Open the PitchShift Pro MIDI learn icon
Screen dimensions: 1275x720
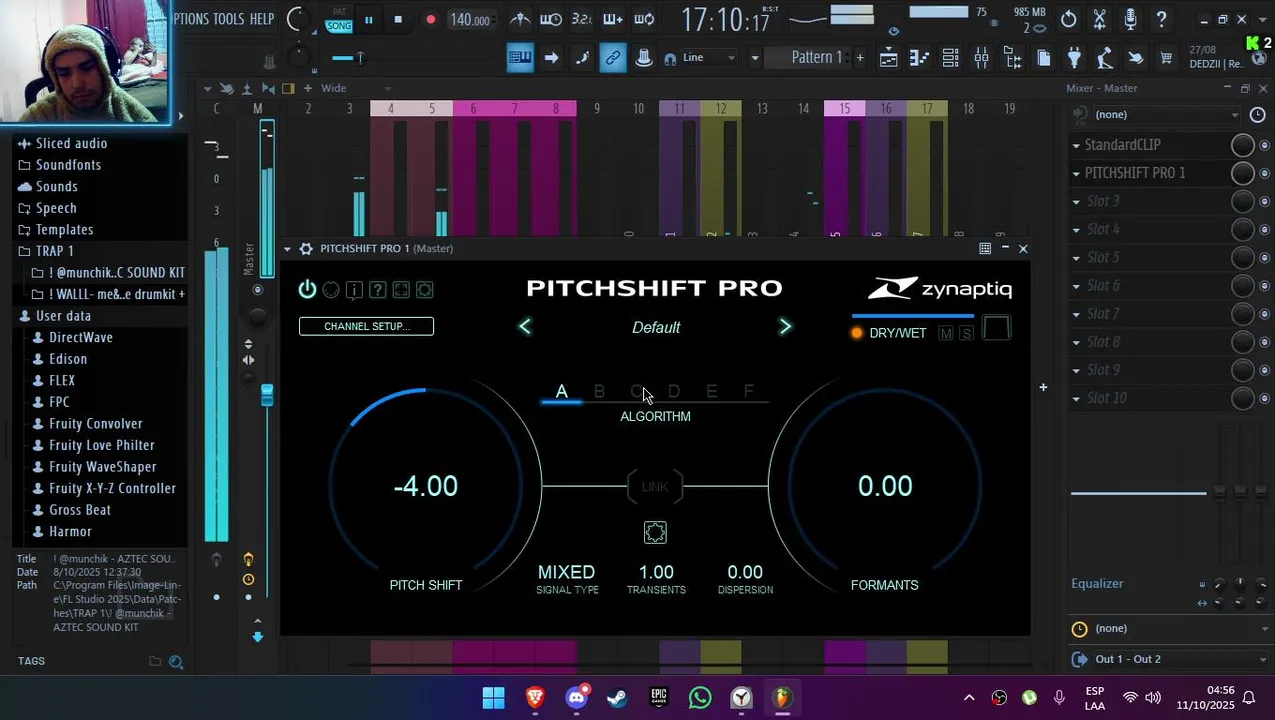click(x=331, y=290)
